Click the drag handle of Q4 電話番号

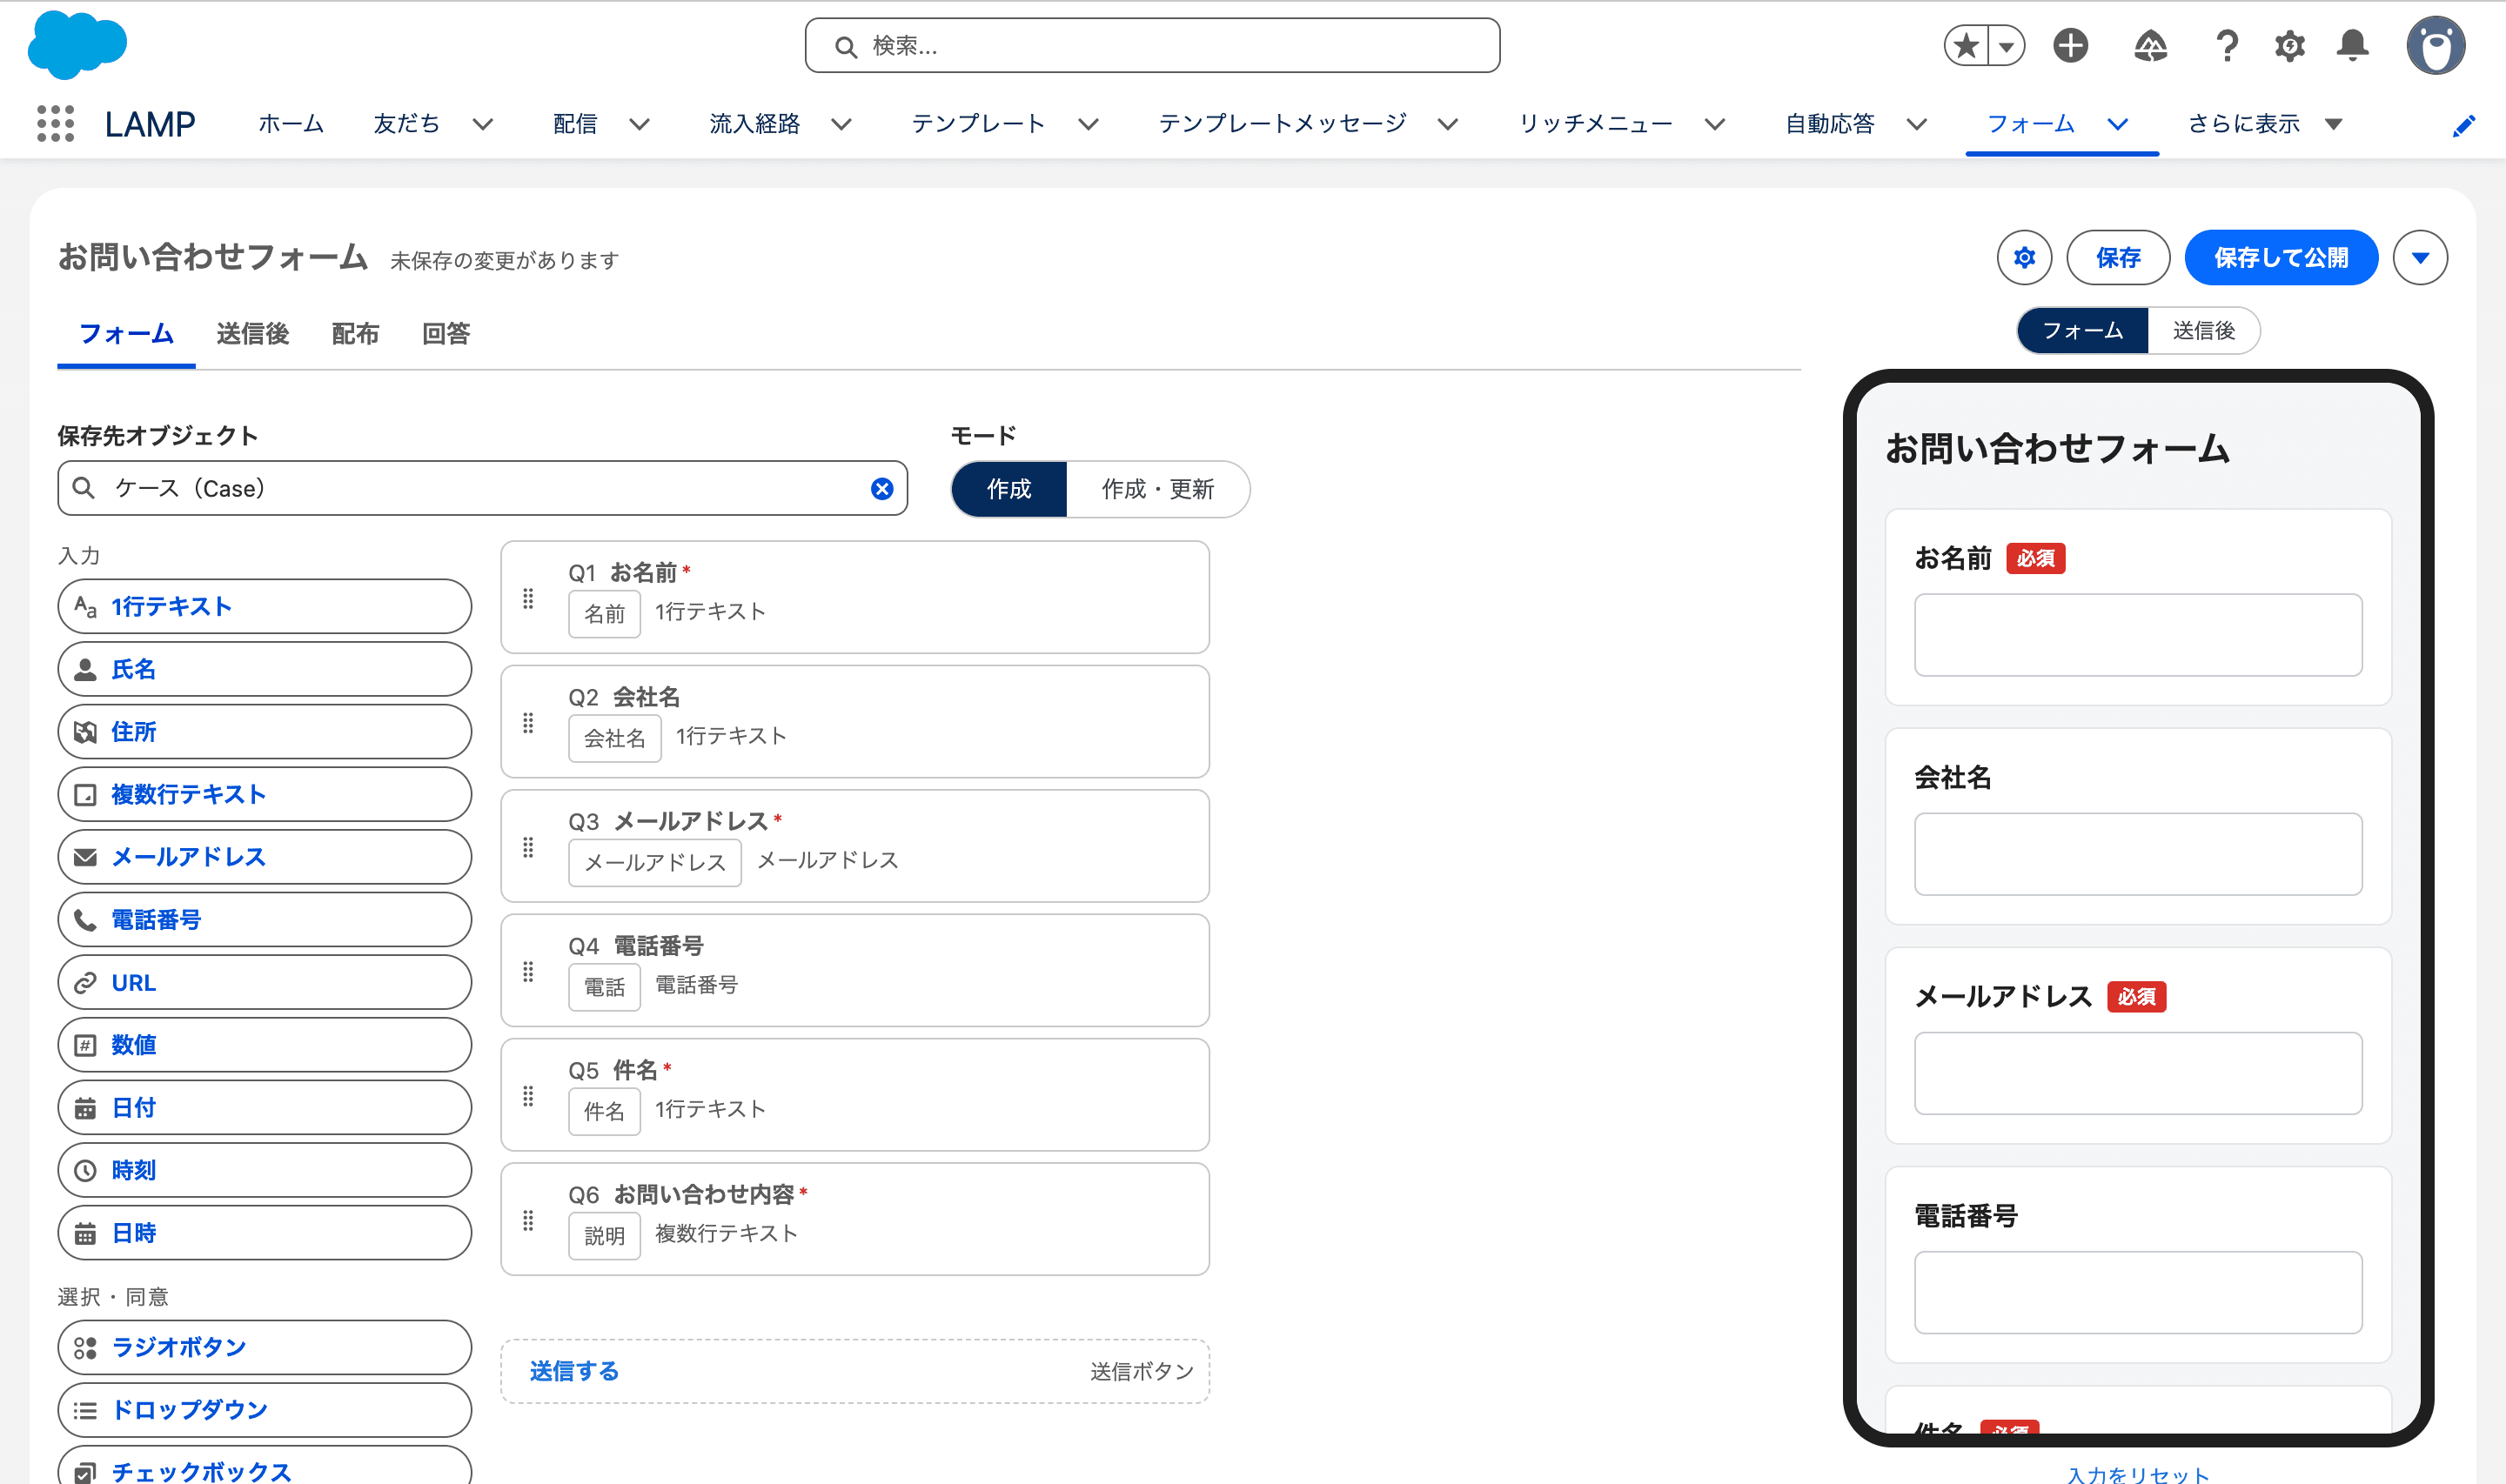click(528, 972)
